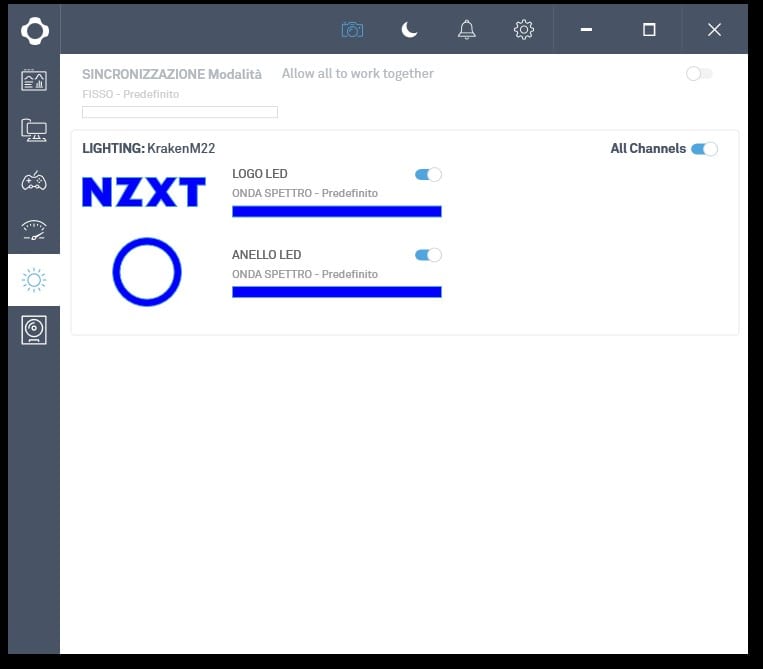The image size is (763, 669).
Task: Open the games controller sidebar icon
Action: 34,181
